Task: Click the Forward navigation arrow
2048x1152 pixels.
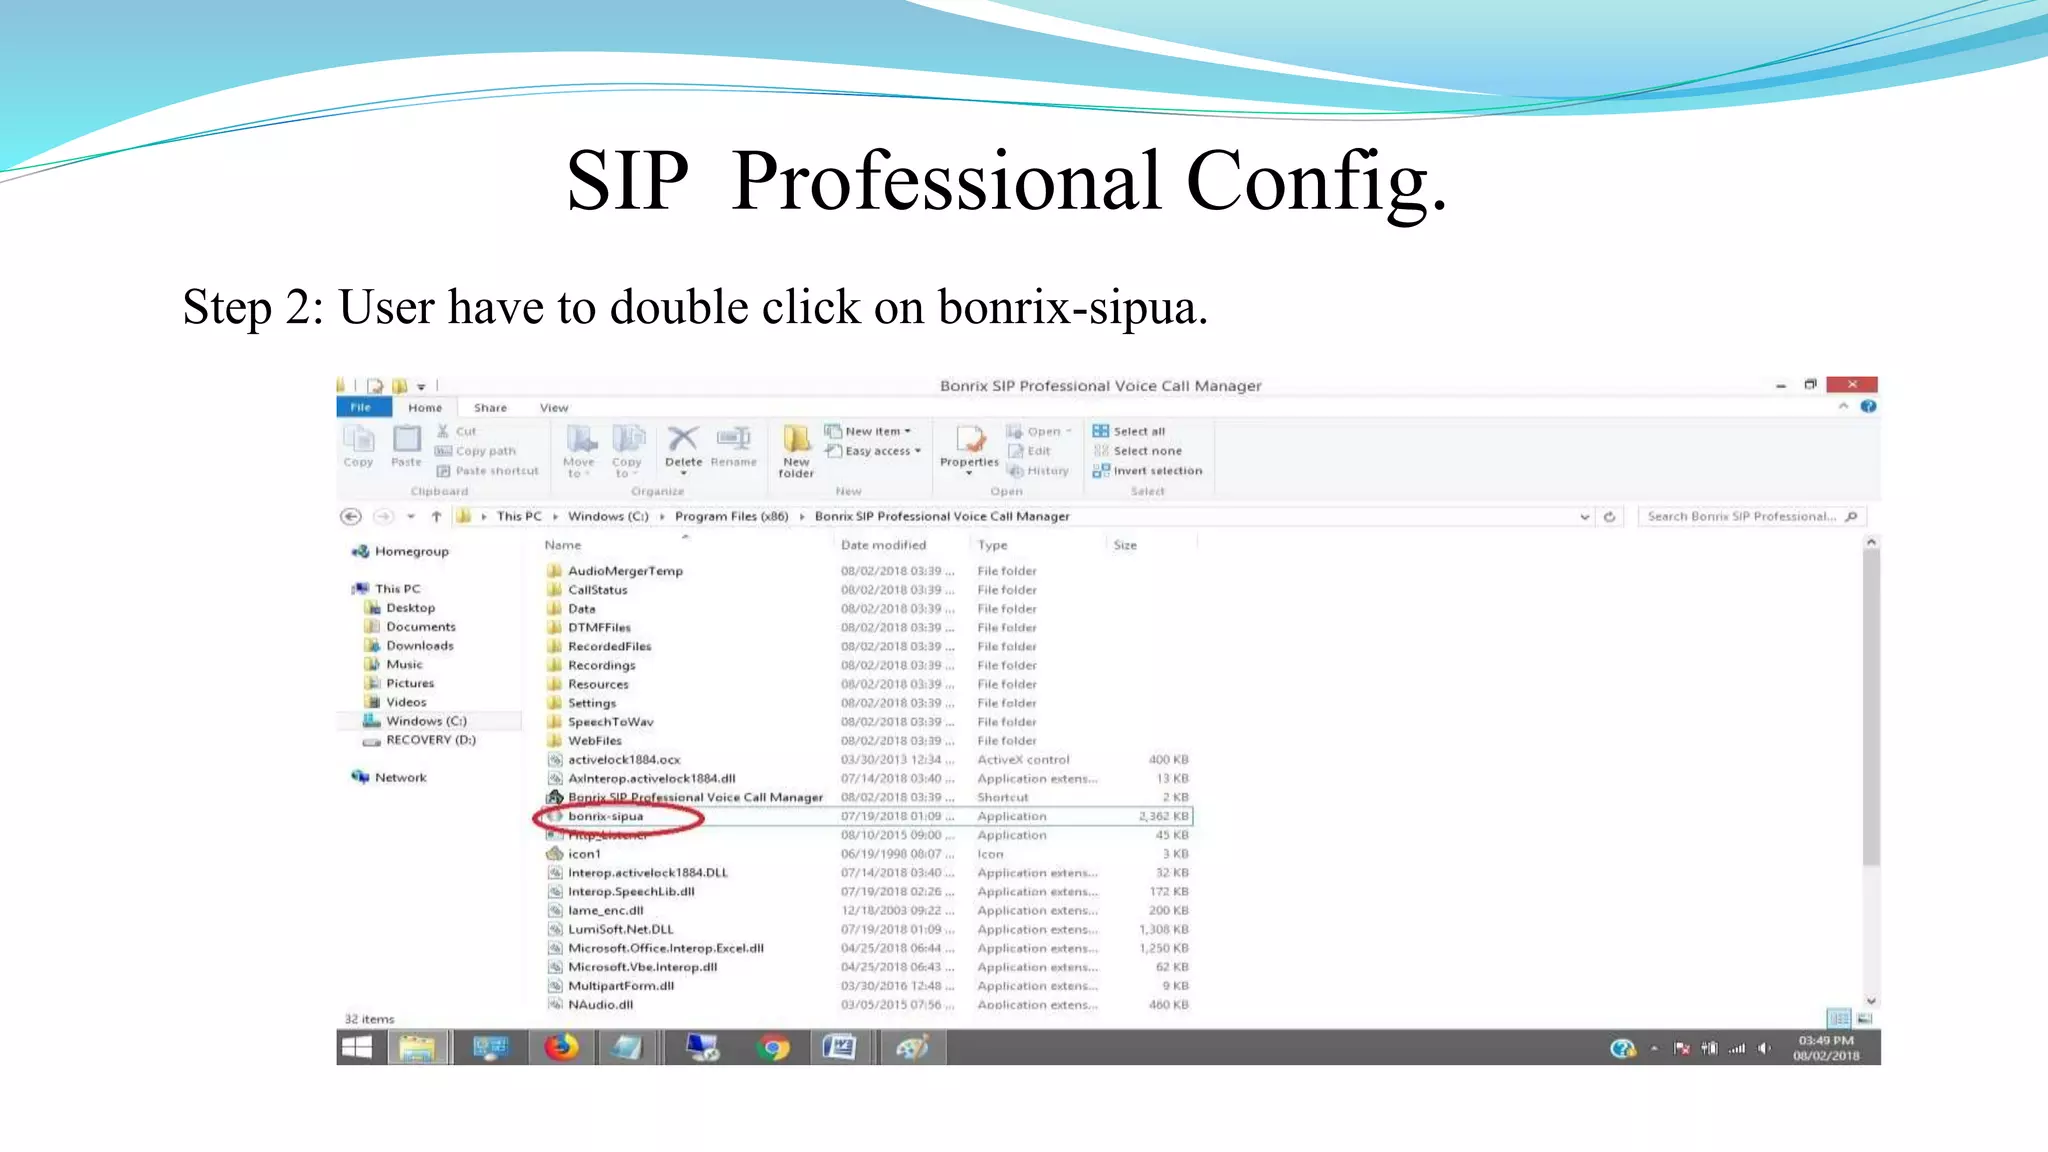Action: tap(383, 516)
